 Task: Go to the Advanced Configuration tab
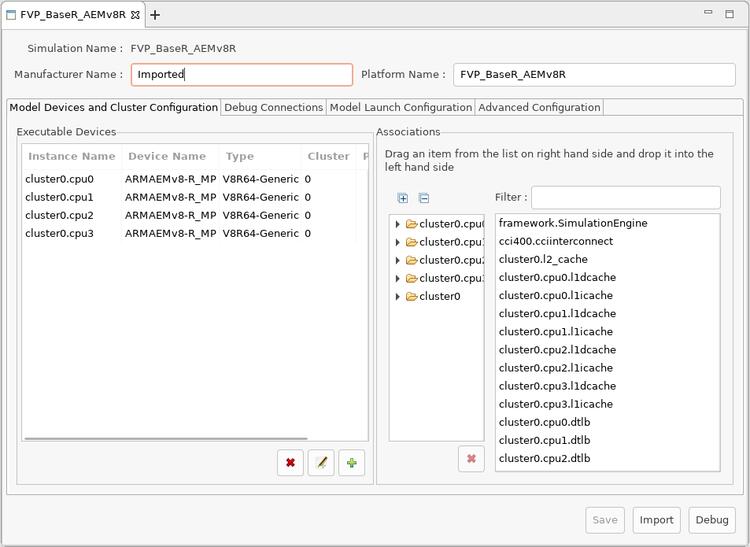pyautogui.click(x=539, y=107)
